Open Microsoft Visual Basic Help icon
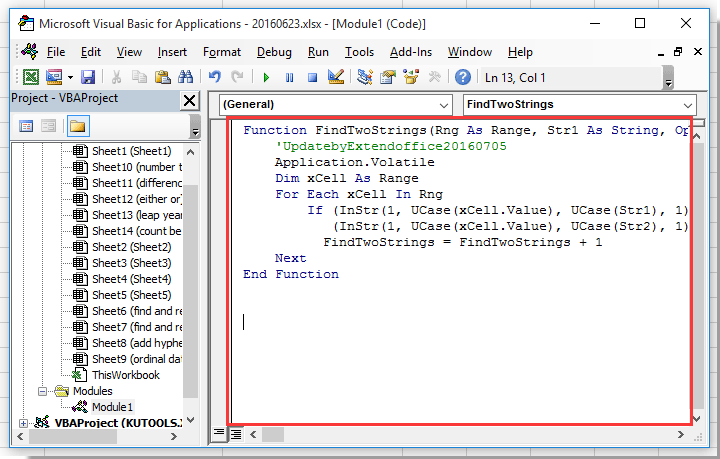Image resolution: width=720 pixels, height=459 pixels. 462,77
